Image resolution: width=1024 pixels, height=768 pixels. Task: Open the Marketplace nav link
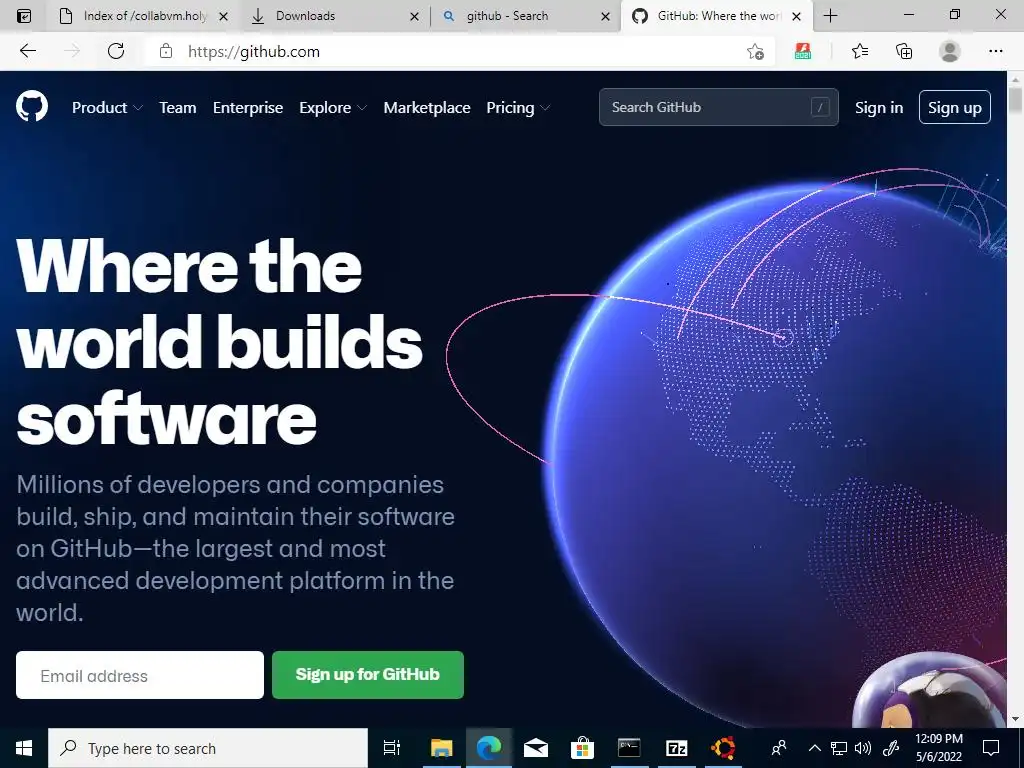pos(427,108)
